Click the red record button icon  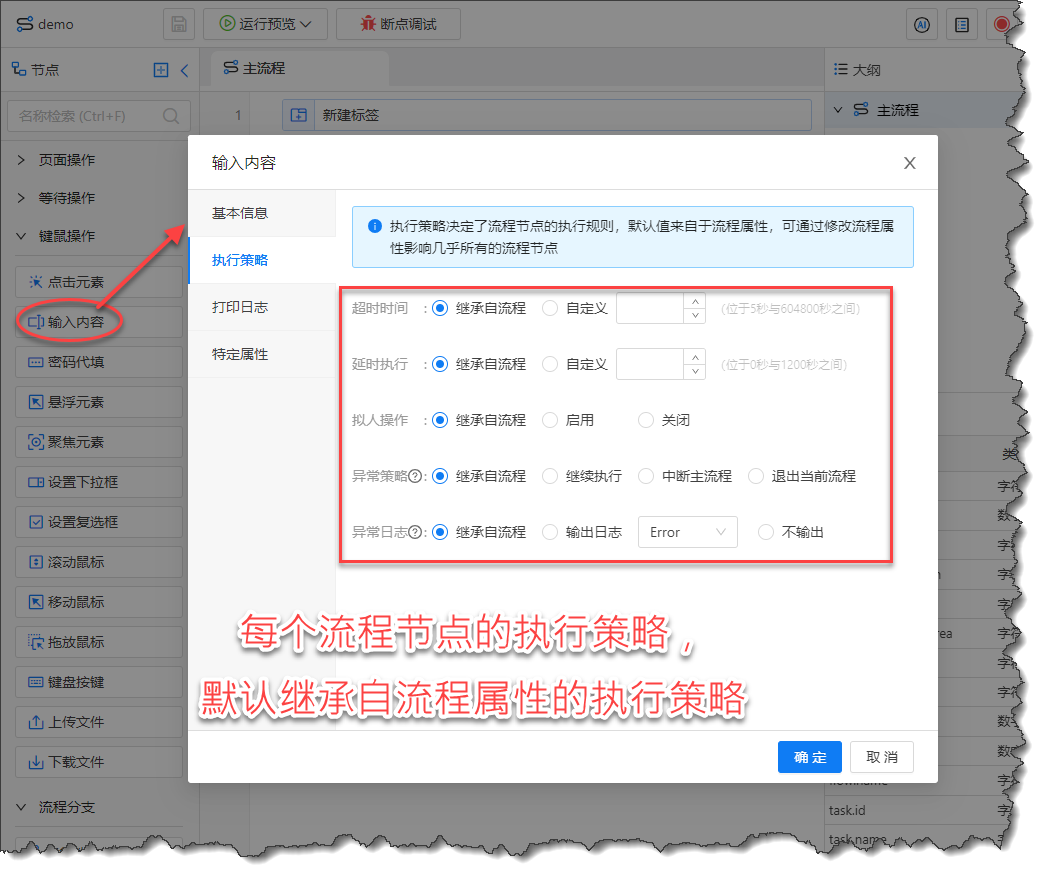1001,25
